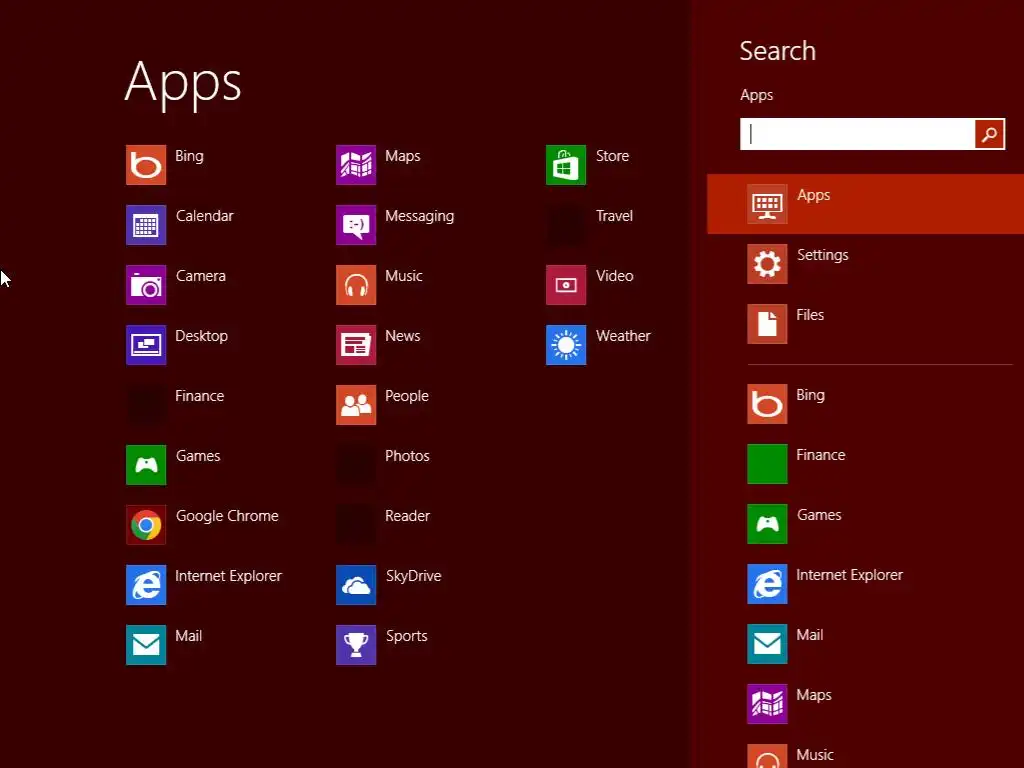Open Google Chrome icon
This screenshot has width=1024, height=768.
[x=146, y=525]
